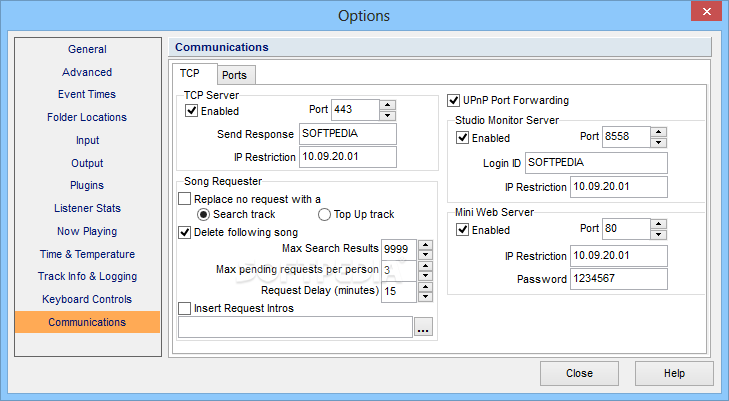Open the request intros browse button
This screenshot has height=401, width=729.
click(423, 327)
